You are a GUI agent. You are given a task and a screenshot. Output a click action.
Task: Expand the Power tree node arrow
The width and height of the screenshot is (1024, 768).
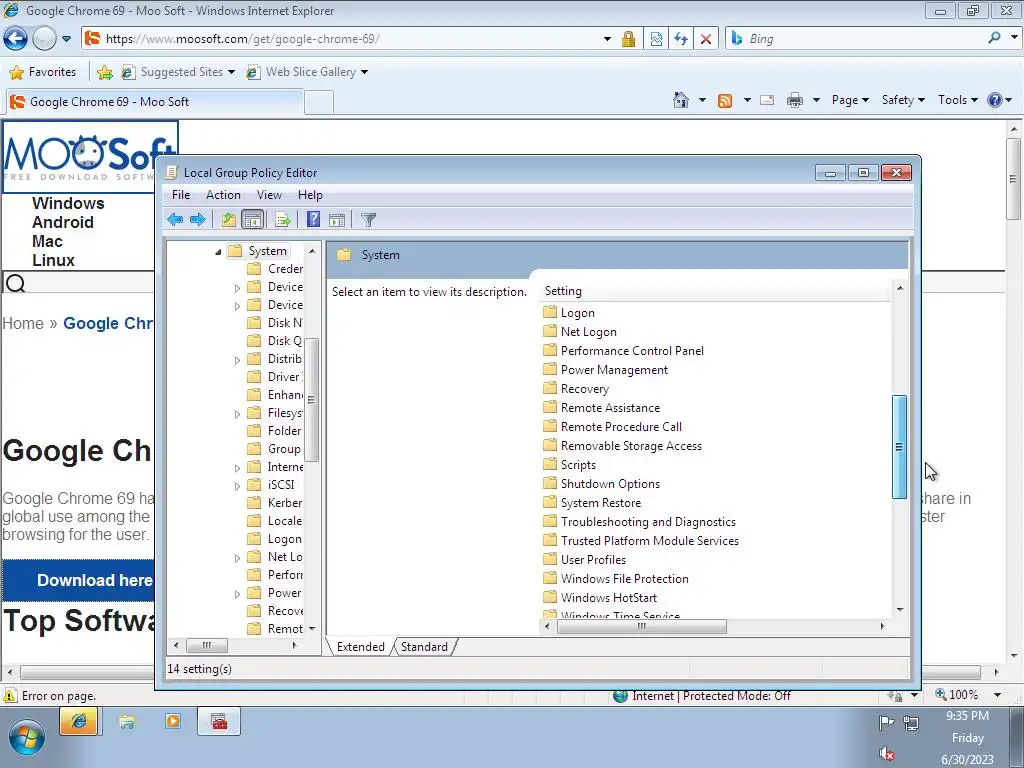point(238,594)
